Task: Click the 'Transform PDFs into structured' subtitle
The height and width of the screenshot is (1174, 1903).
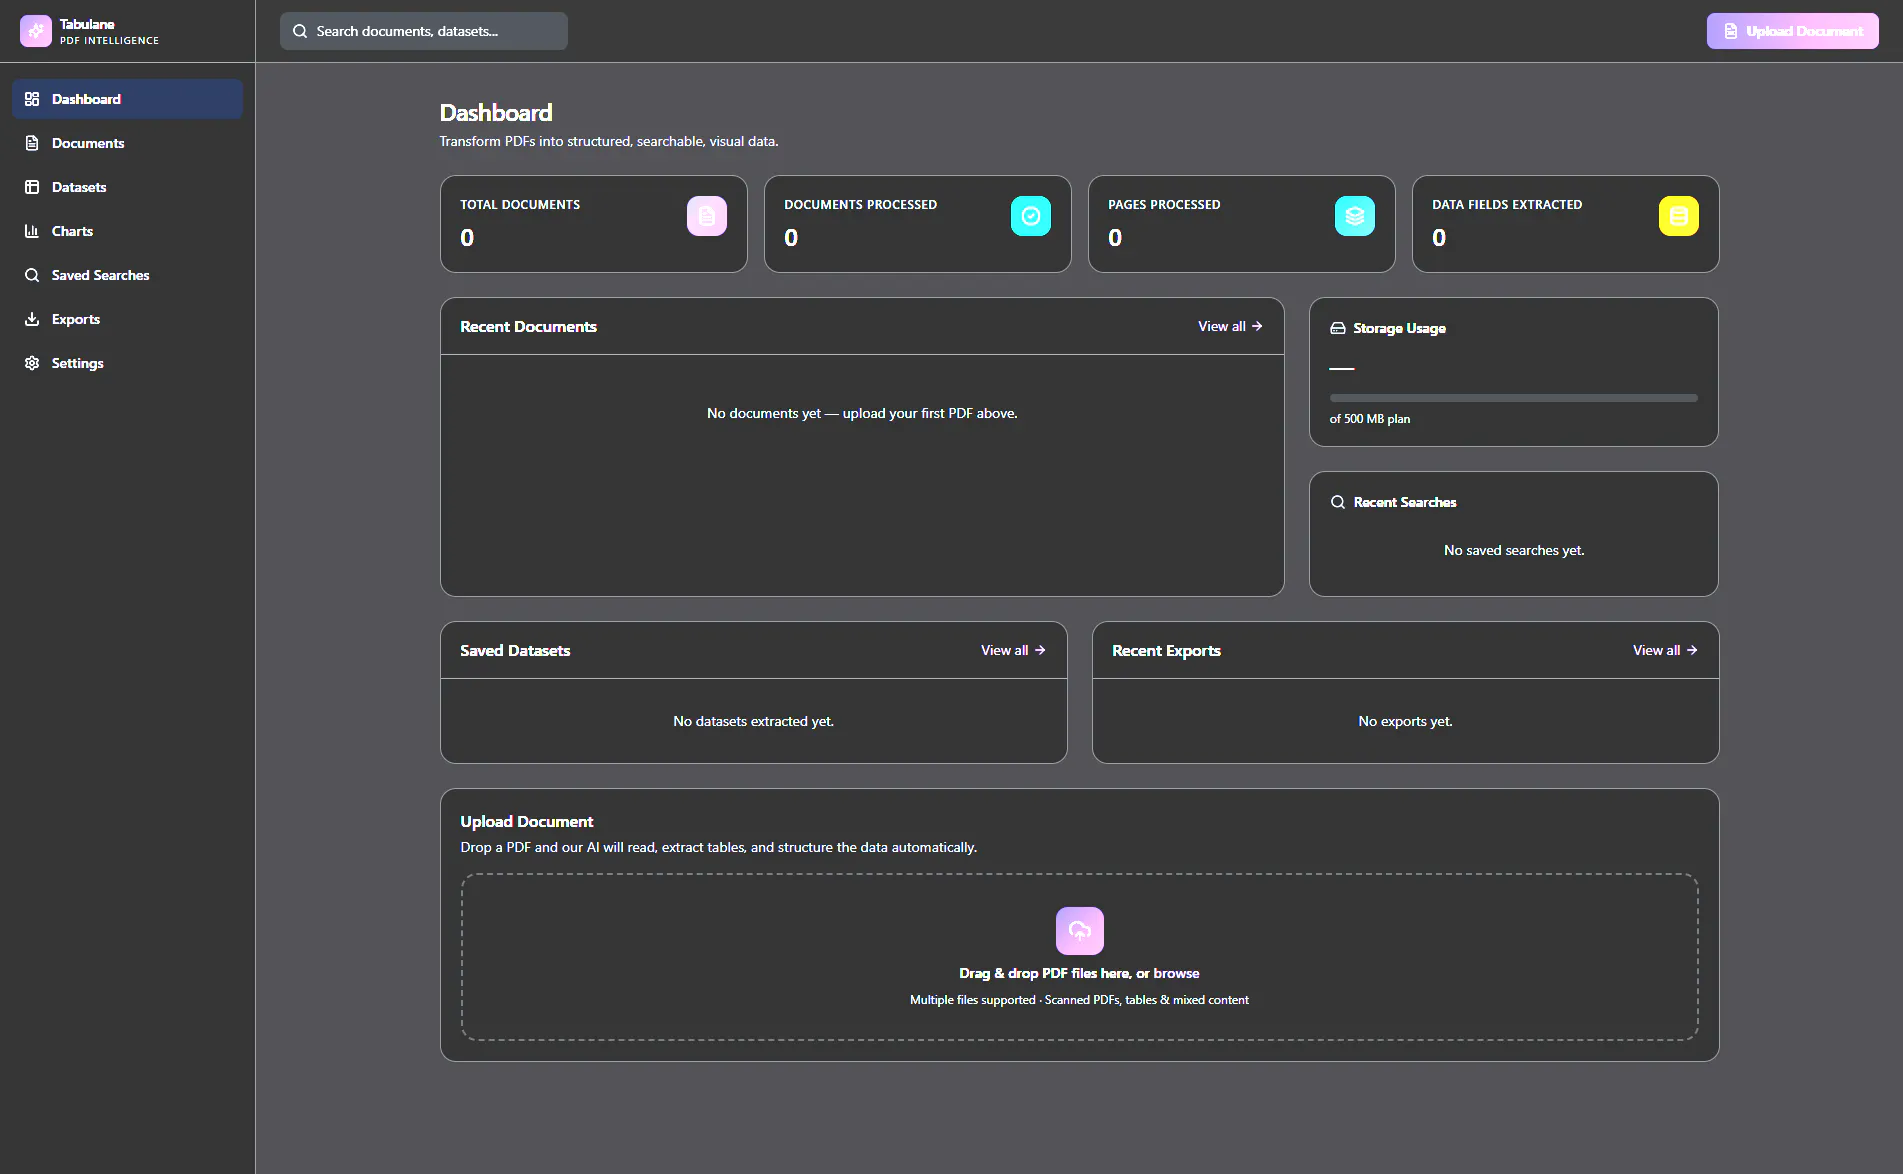Action: tap(609, 141)
